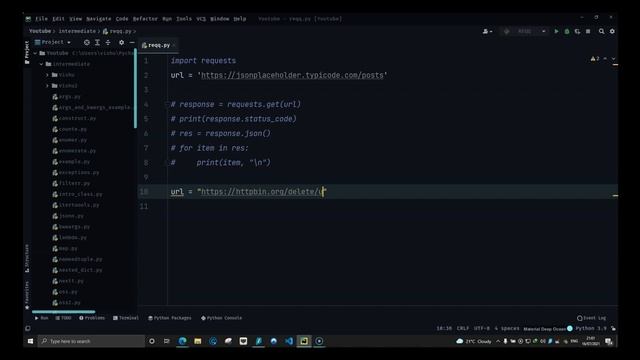Open IDE settings gear in top toolbar

tap(612, 31)
